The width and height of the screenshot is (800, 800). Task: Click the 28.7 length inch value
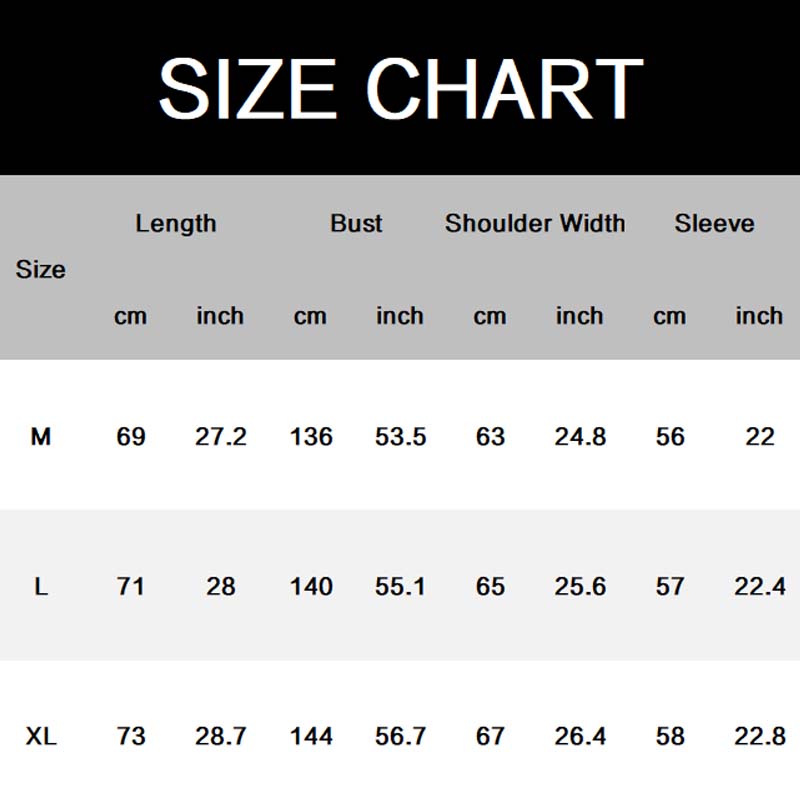pos(221,736)
